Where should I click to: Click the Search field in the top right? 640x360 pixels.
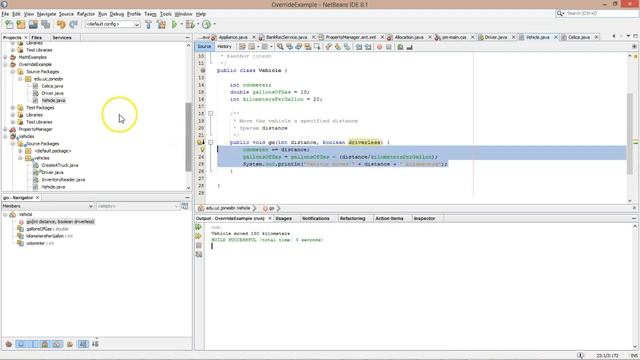597,13
